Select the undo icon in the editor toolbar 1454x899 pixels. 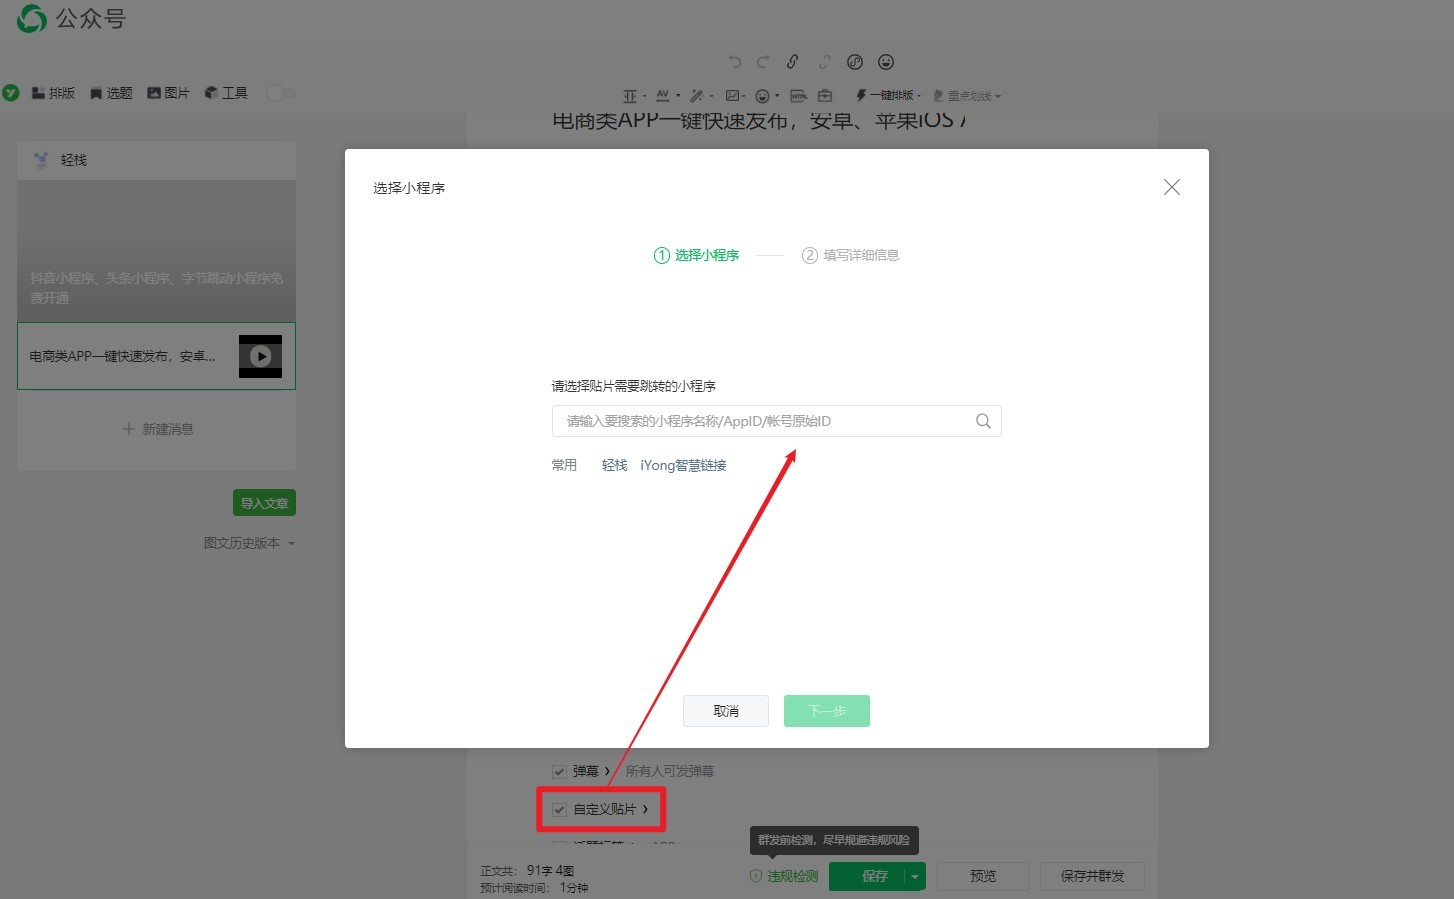(735, 61)
